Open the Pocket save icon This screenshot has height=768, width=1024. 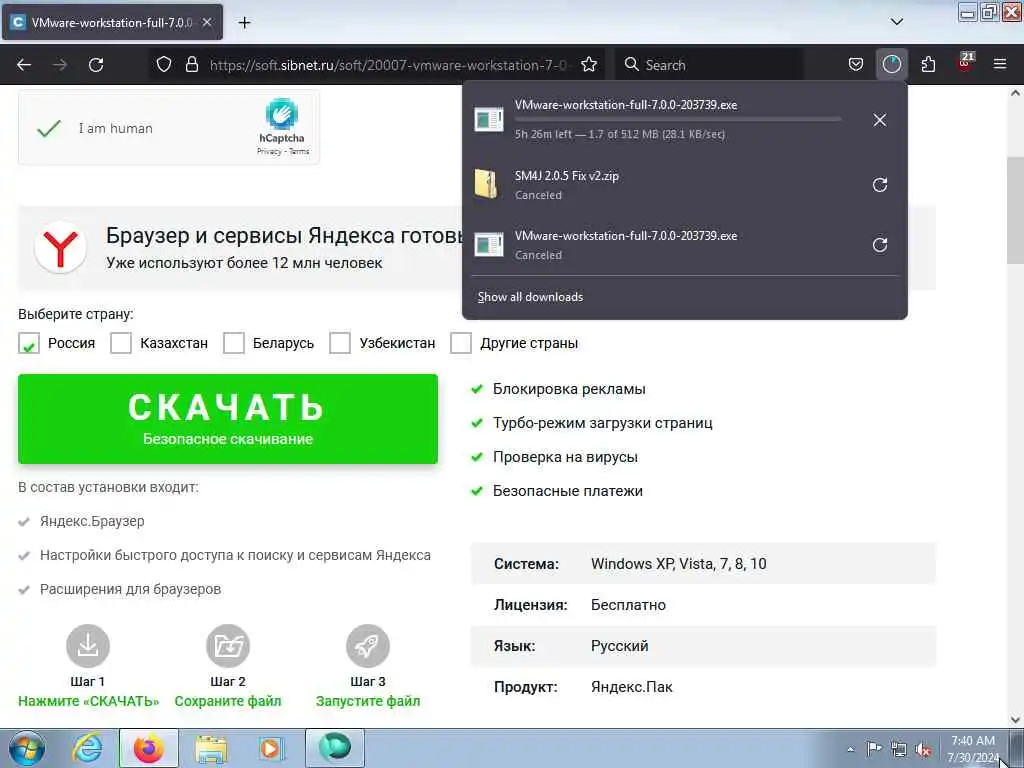point(856,65)
